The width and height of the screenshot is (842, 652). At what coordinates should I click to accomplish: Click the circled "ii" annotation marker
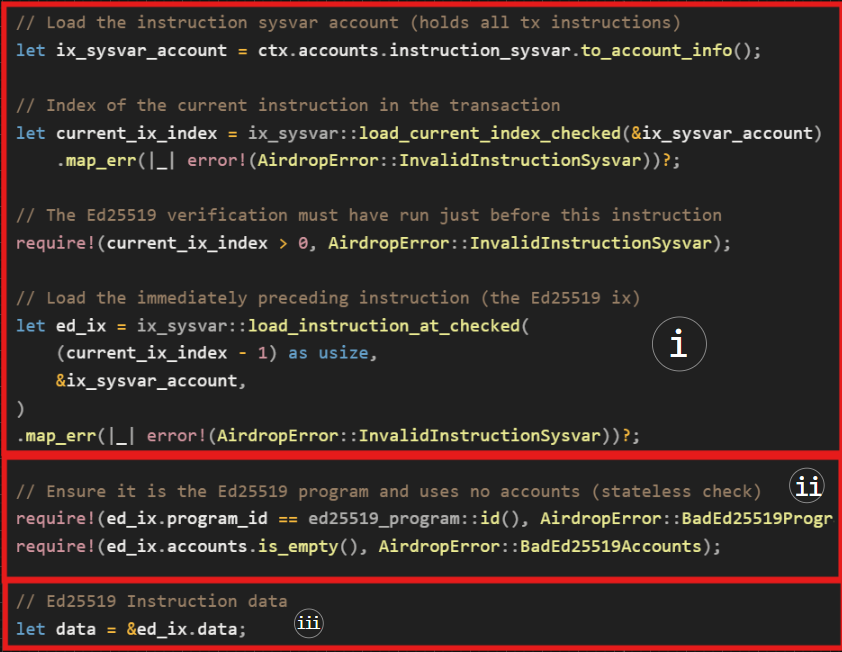tap(807, 486)
